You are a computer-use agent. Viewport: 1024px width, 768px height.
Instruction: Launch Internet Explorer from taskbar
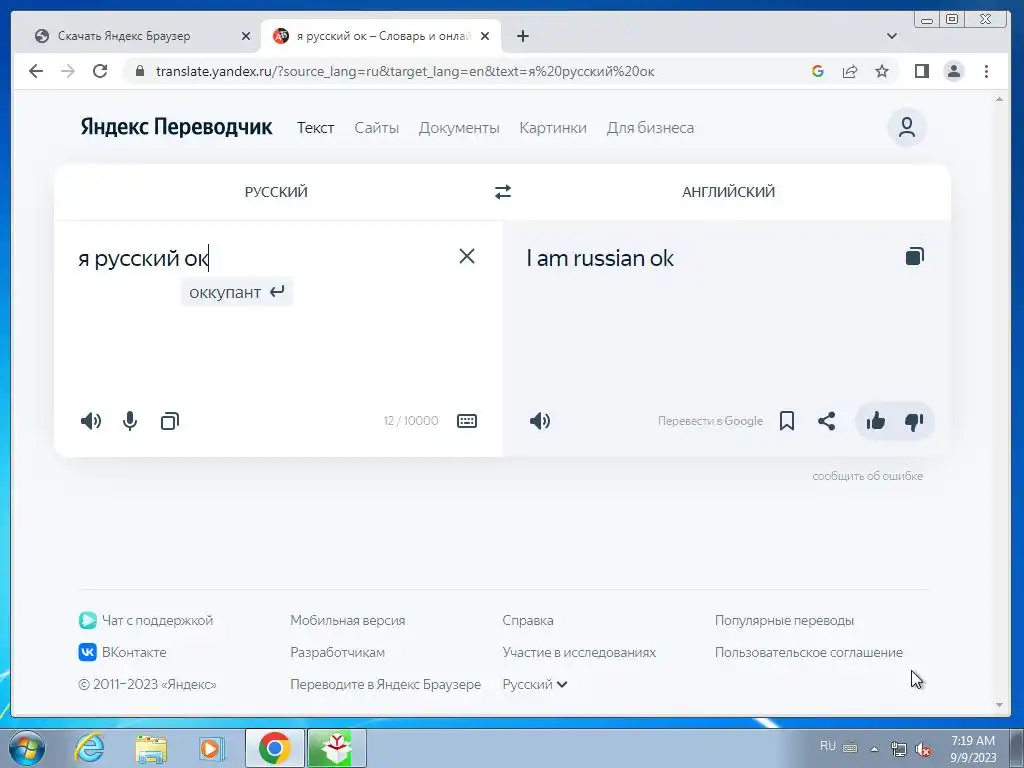89,748
